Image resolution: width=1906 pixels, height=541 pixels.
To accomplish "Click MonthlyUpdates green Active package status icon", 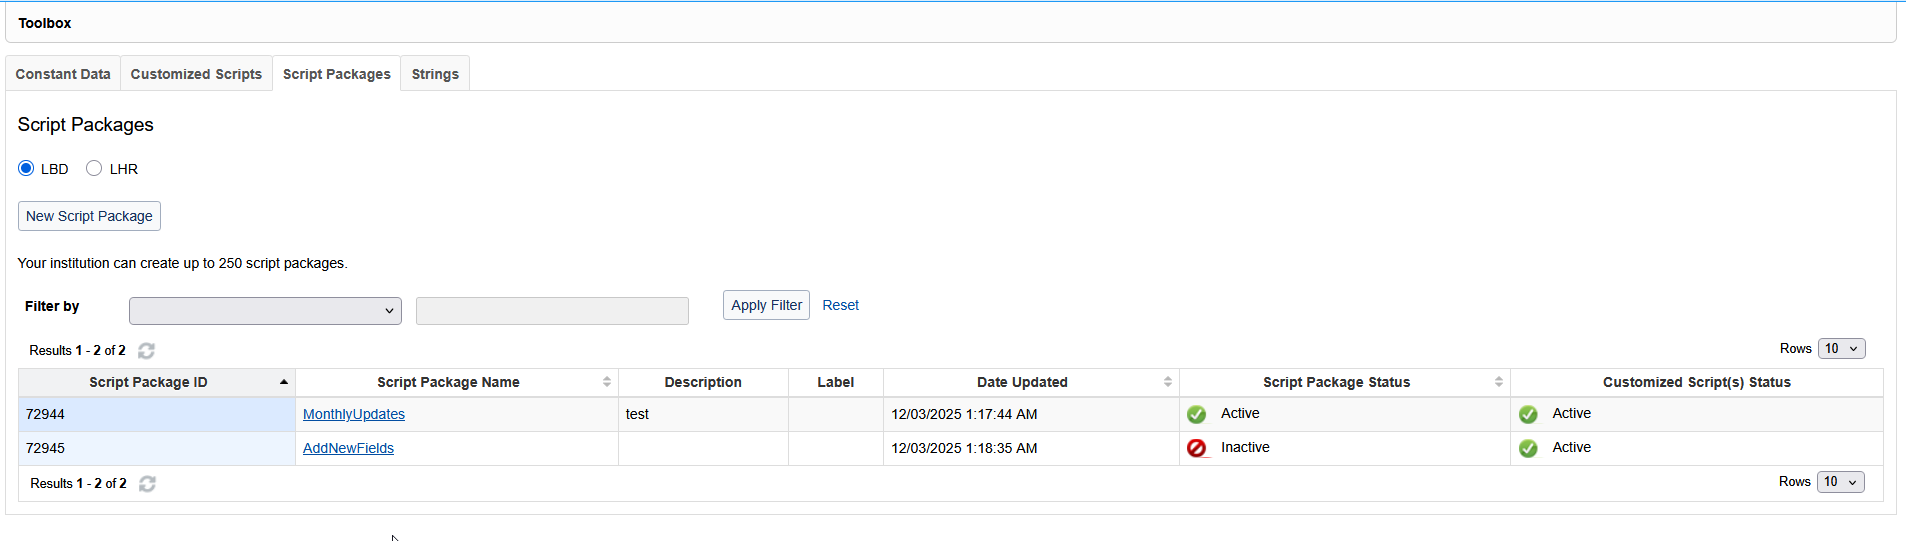I will coord(1196,414).
